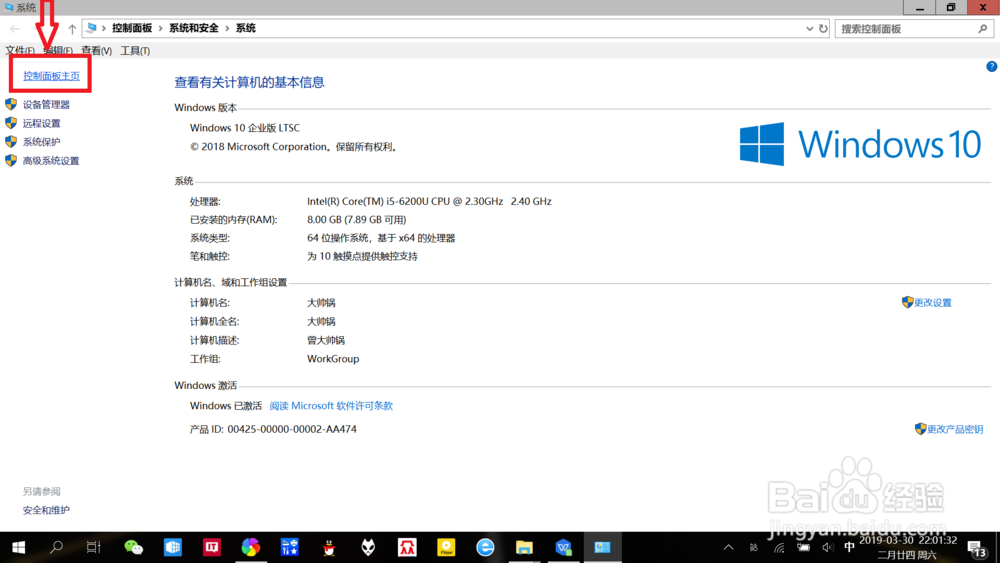Screen dimensions: 1000x563
Task: Select 控制面板 breadcrumb segment
Action: 132,28
